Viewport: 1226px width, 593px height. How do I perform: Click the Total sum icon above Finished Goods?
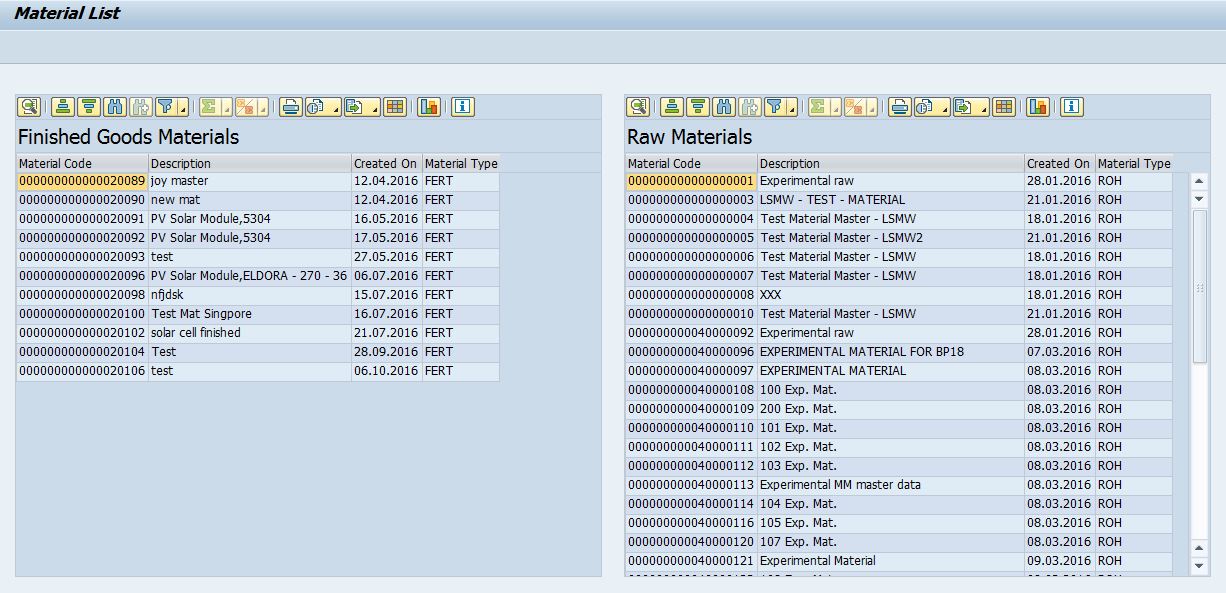pyautogui.click(x=209, y=107)
